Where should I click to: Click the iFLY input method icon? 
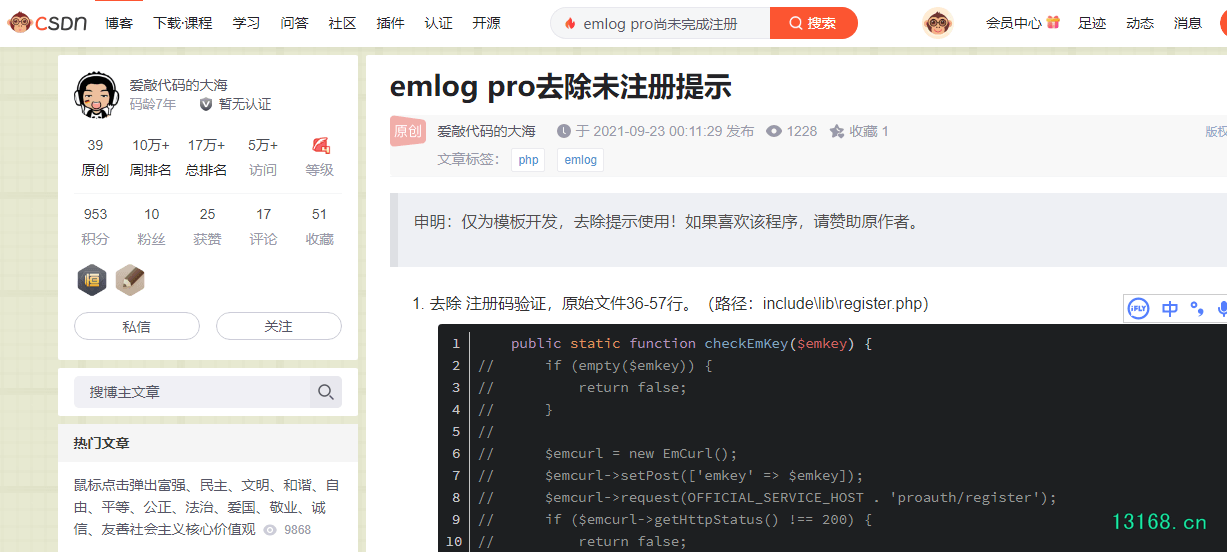[x=1138, y=309]
